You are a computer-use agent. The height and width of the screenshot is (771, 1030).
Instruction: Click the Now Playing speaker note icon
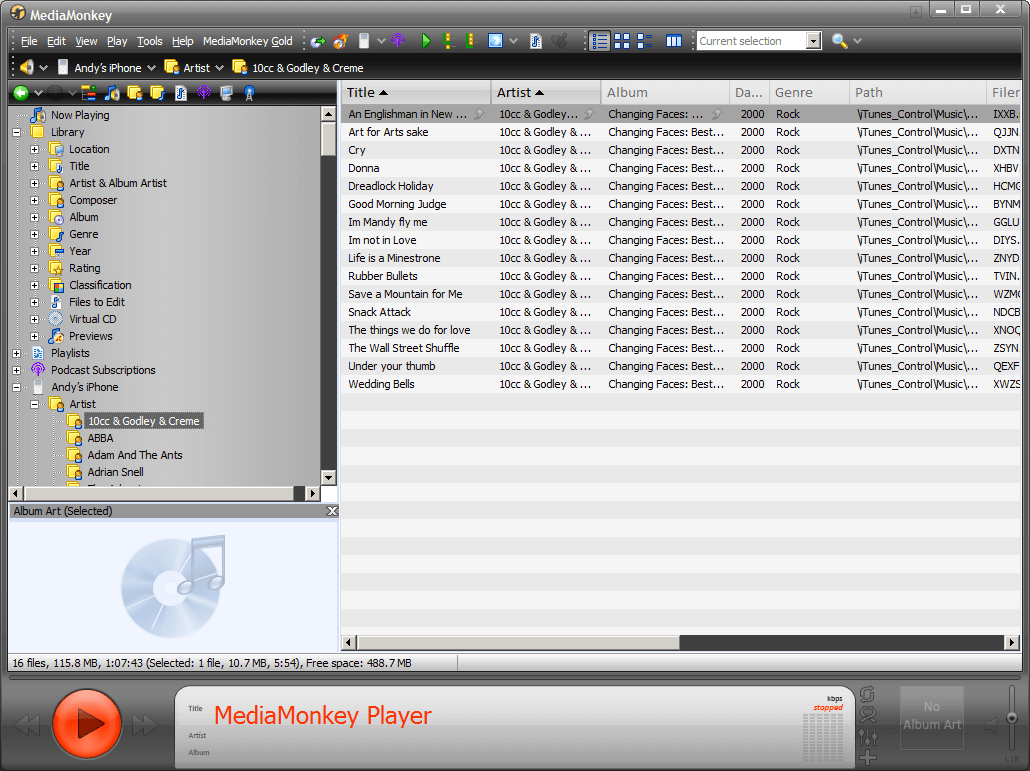pyautogui.click(x=112, y=93)
